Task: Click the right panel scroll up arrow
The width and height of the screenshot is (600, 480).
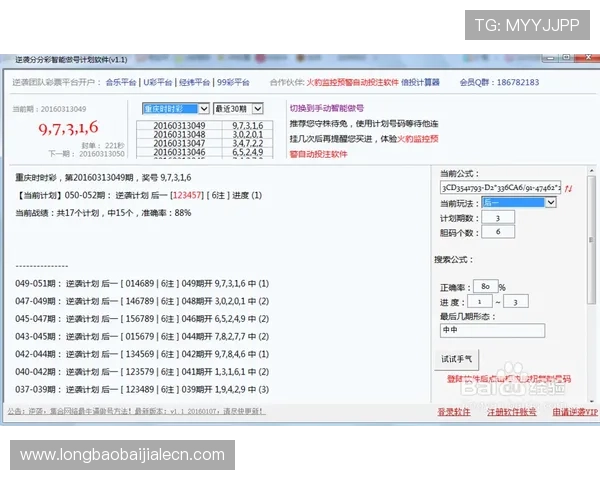Action: 591,170
